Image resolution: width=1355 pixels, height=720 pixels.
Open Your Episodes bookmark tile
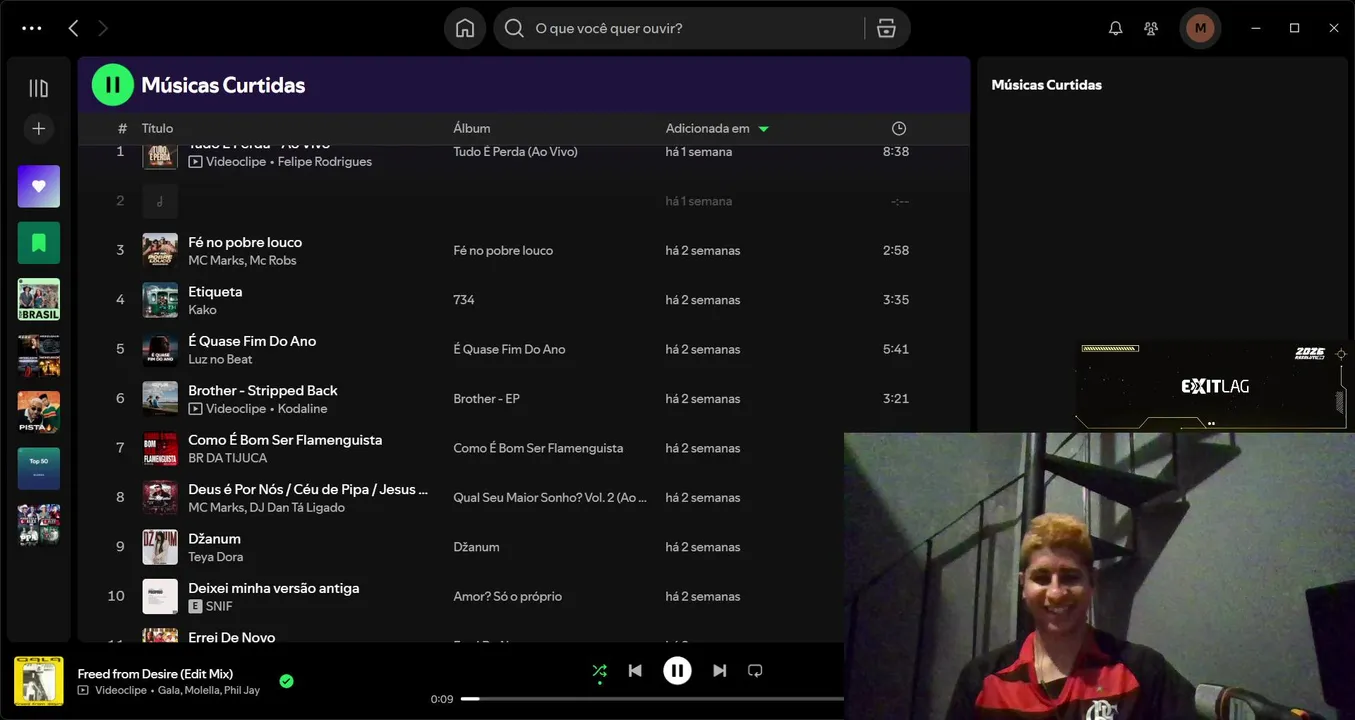tap(39, 242)
